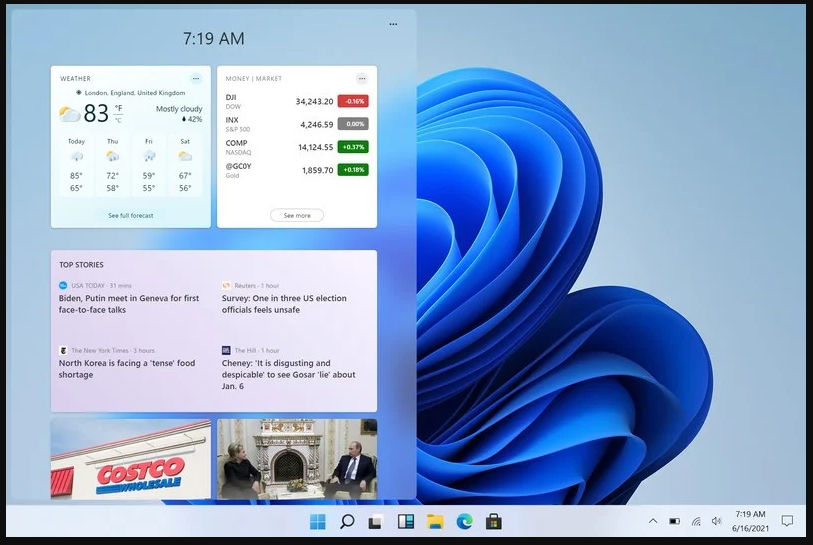Image resolution: width=813 pixels, height=545 pixels.
Task: Open the US election officials survey story
Action: [284, 304]
